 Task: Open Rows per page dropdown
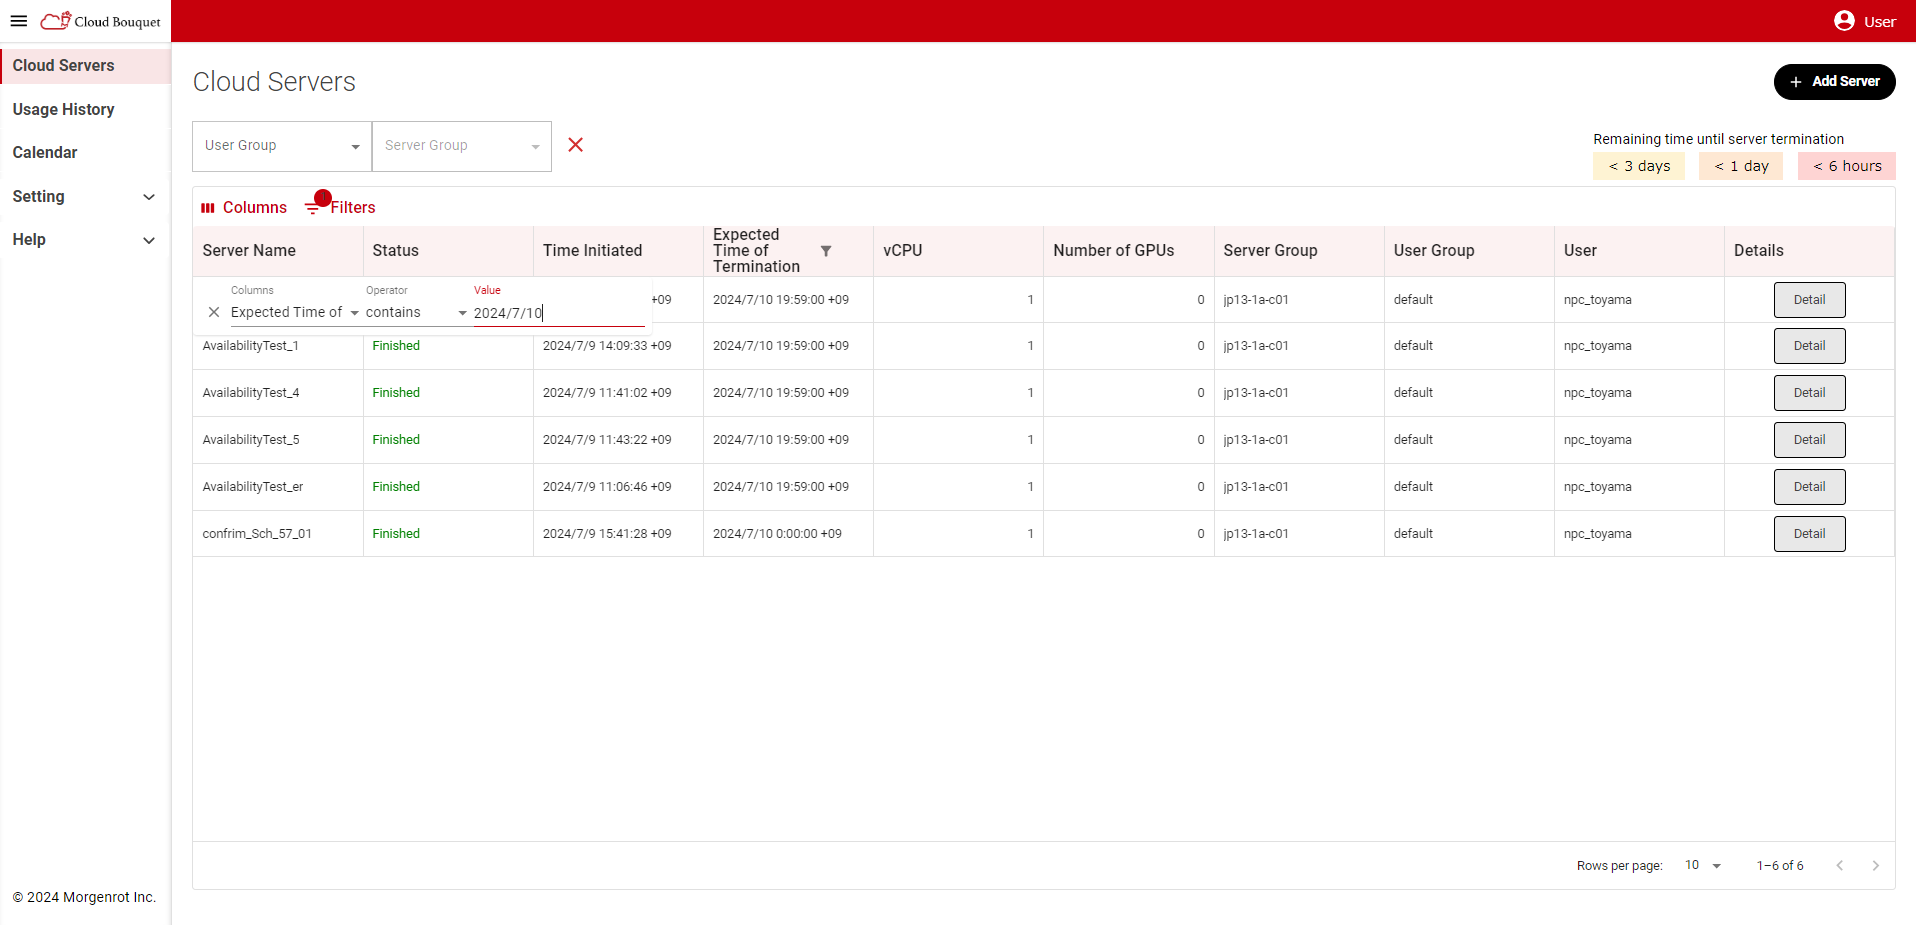[1703, 866]
